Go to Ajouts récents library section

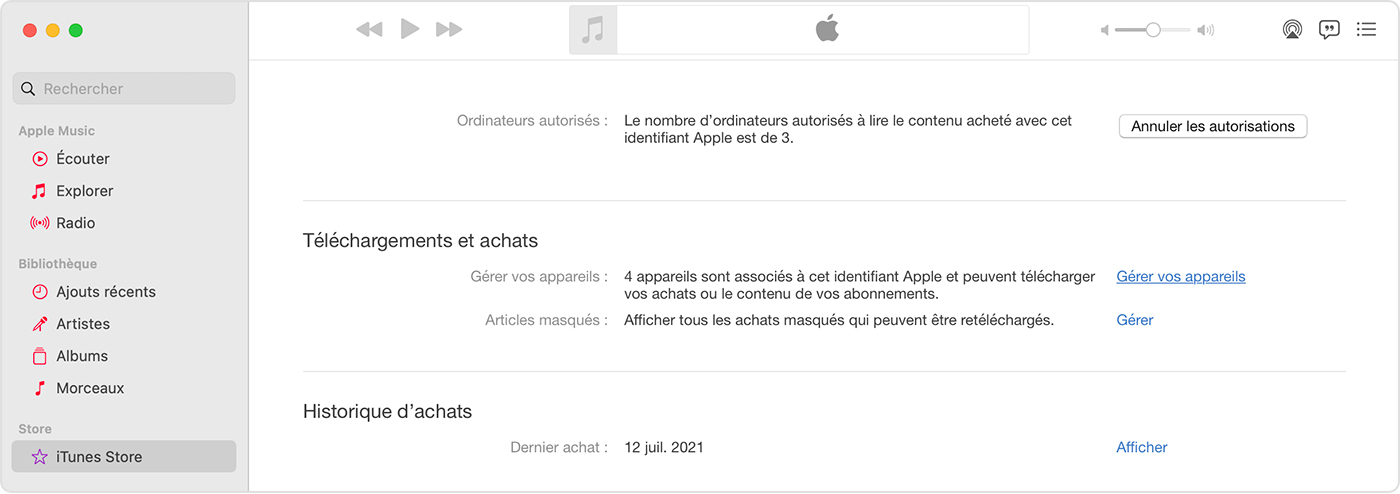pos(105,292)
